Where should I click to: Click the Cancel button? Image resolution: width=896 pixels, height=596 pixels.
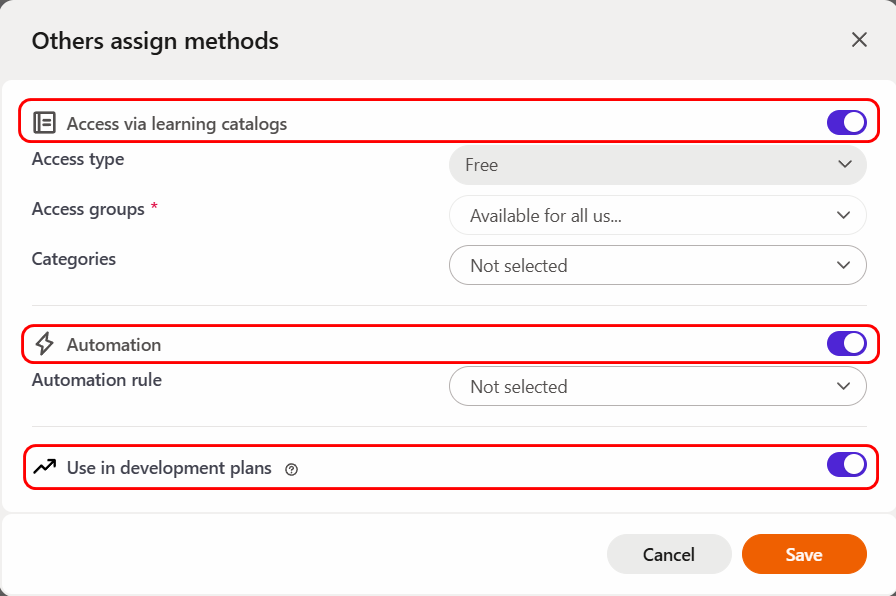pyautogui.click(x=668, y=554)
